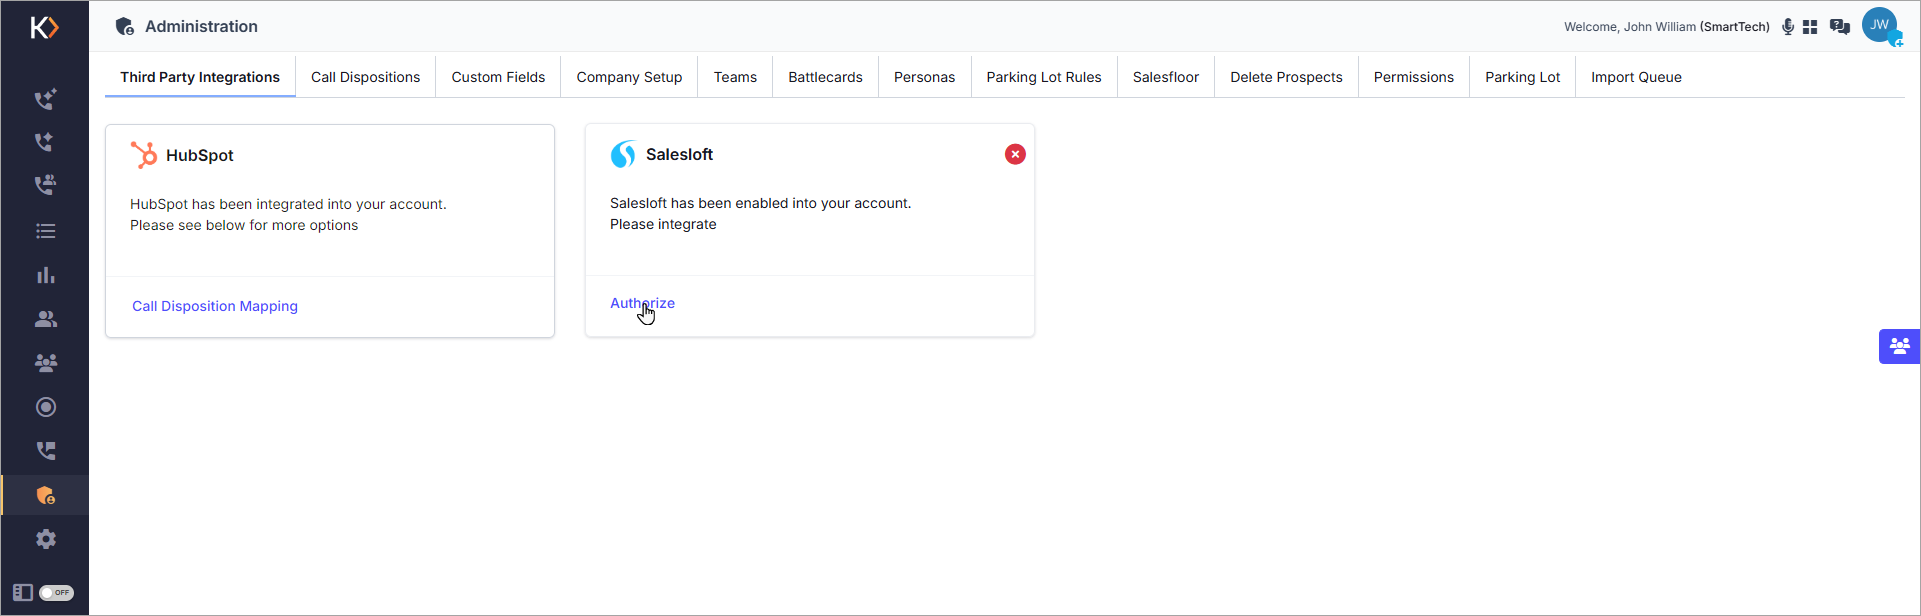Open the purple people widget on right edge
The height and width of the screenshot is (616, 1921).
[x=1900, y=346]
